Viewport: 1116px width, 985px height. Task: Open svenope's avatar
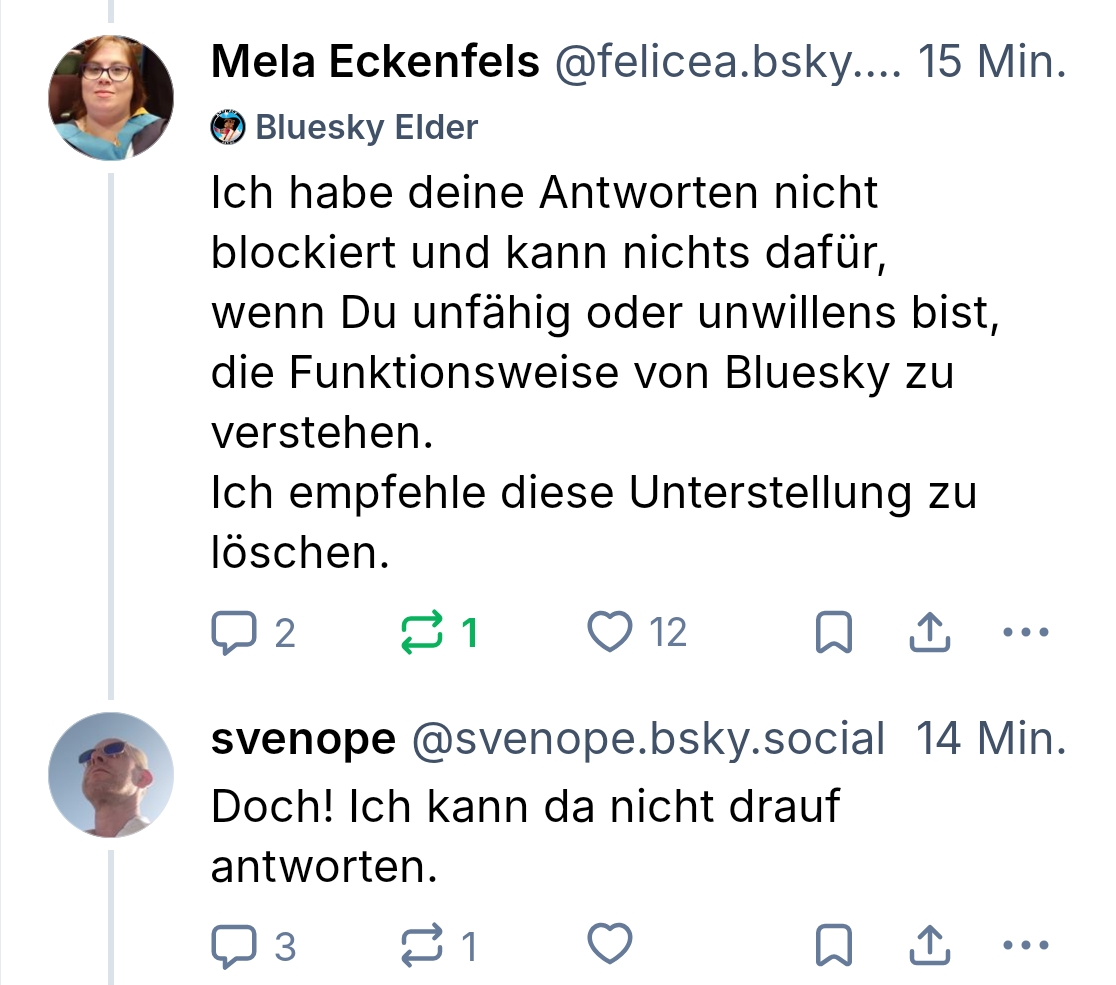(111, 774)
